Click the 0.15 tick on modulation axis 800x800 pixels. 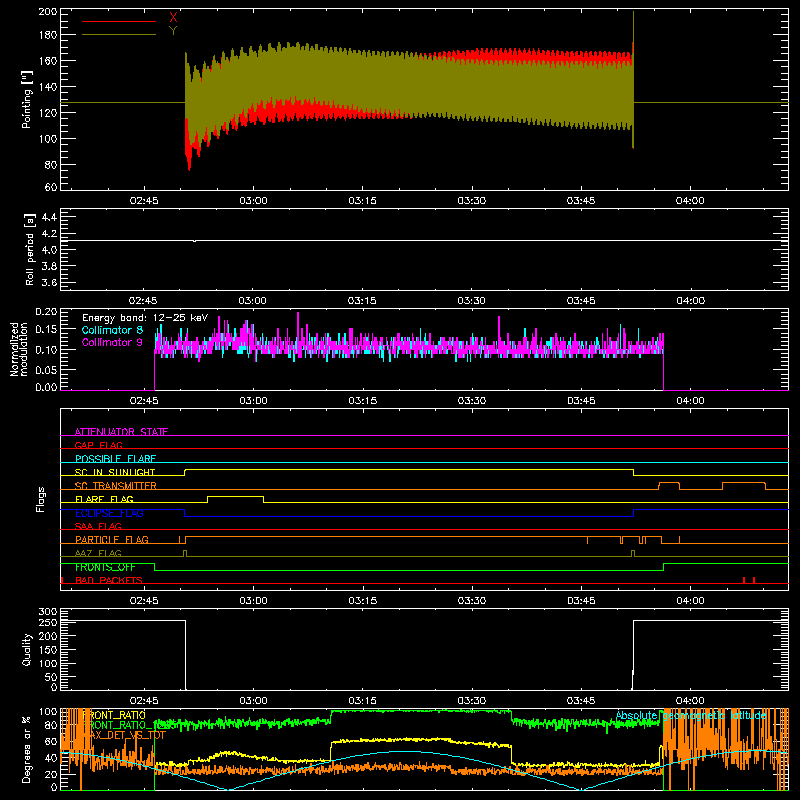(x=46, y=330)
